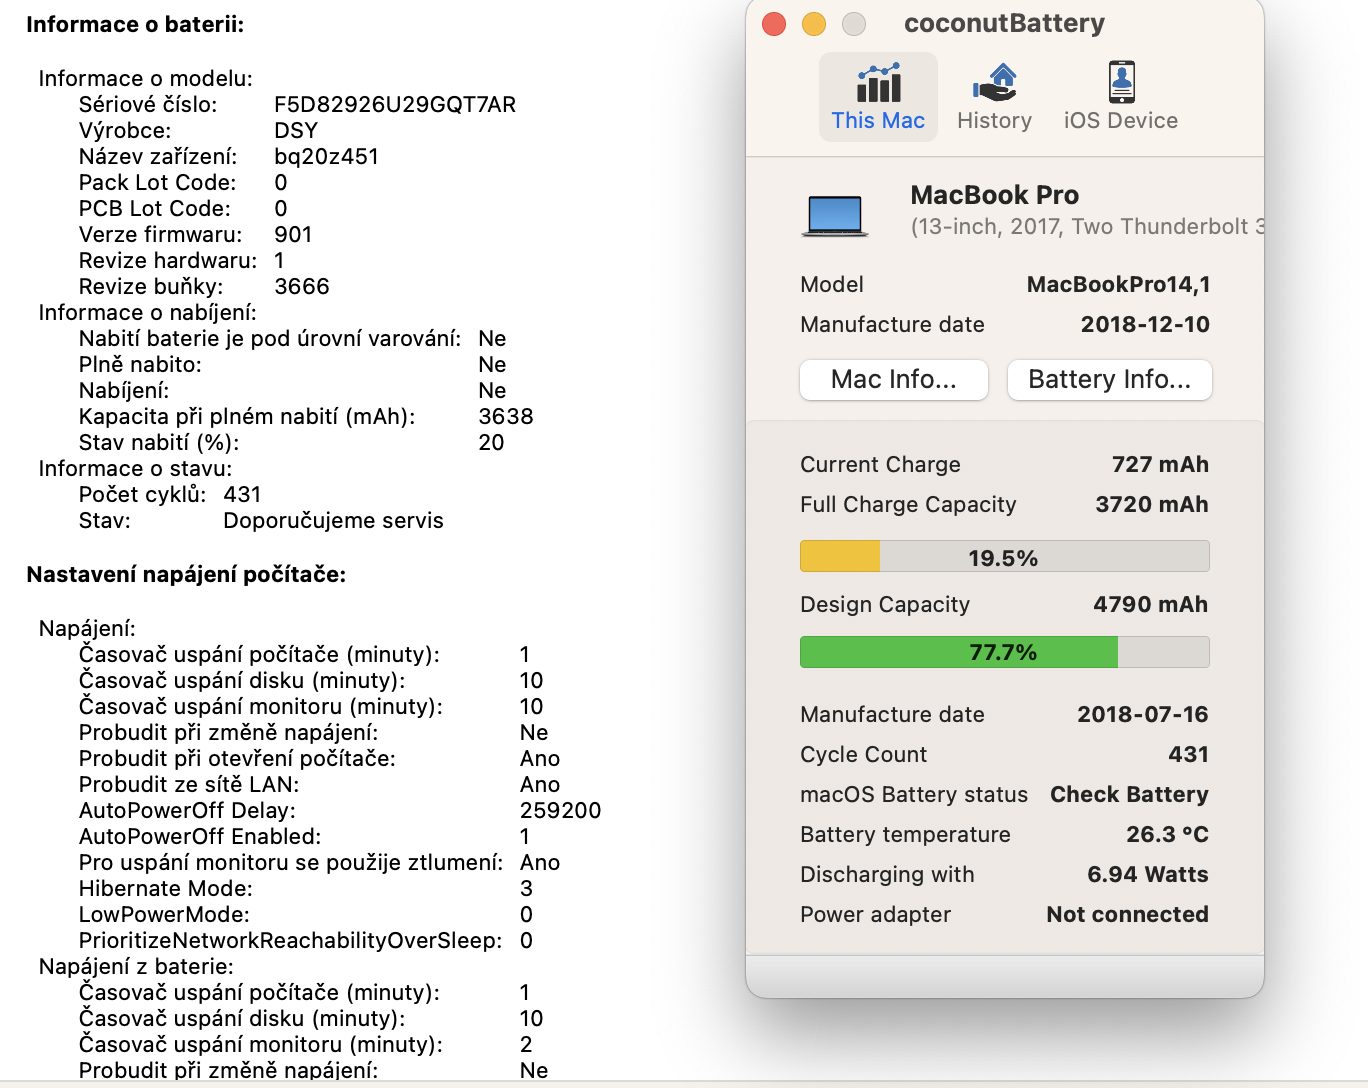Click the Informace o stavu section label
Screen dimensions: 1368x1088
tap(135, 468)
